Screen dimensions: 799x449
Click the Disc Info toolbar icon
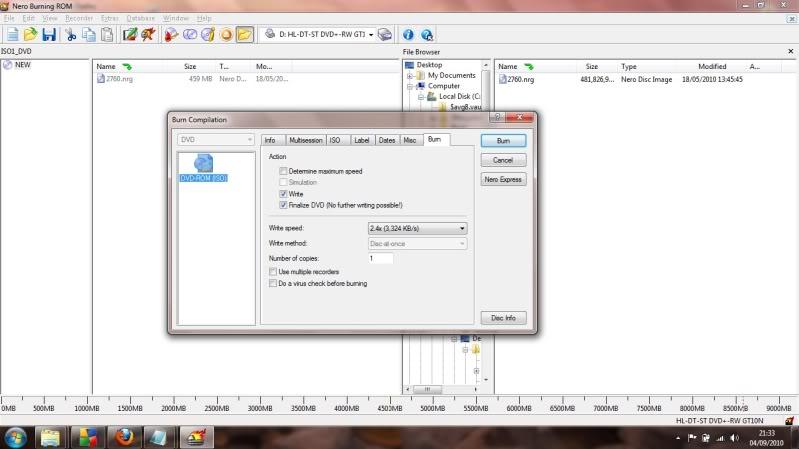208,35
